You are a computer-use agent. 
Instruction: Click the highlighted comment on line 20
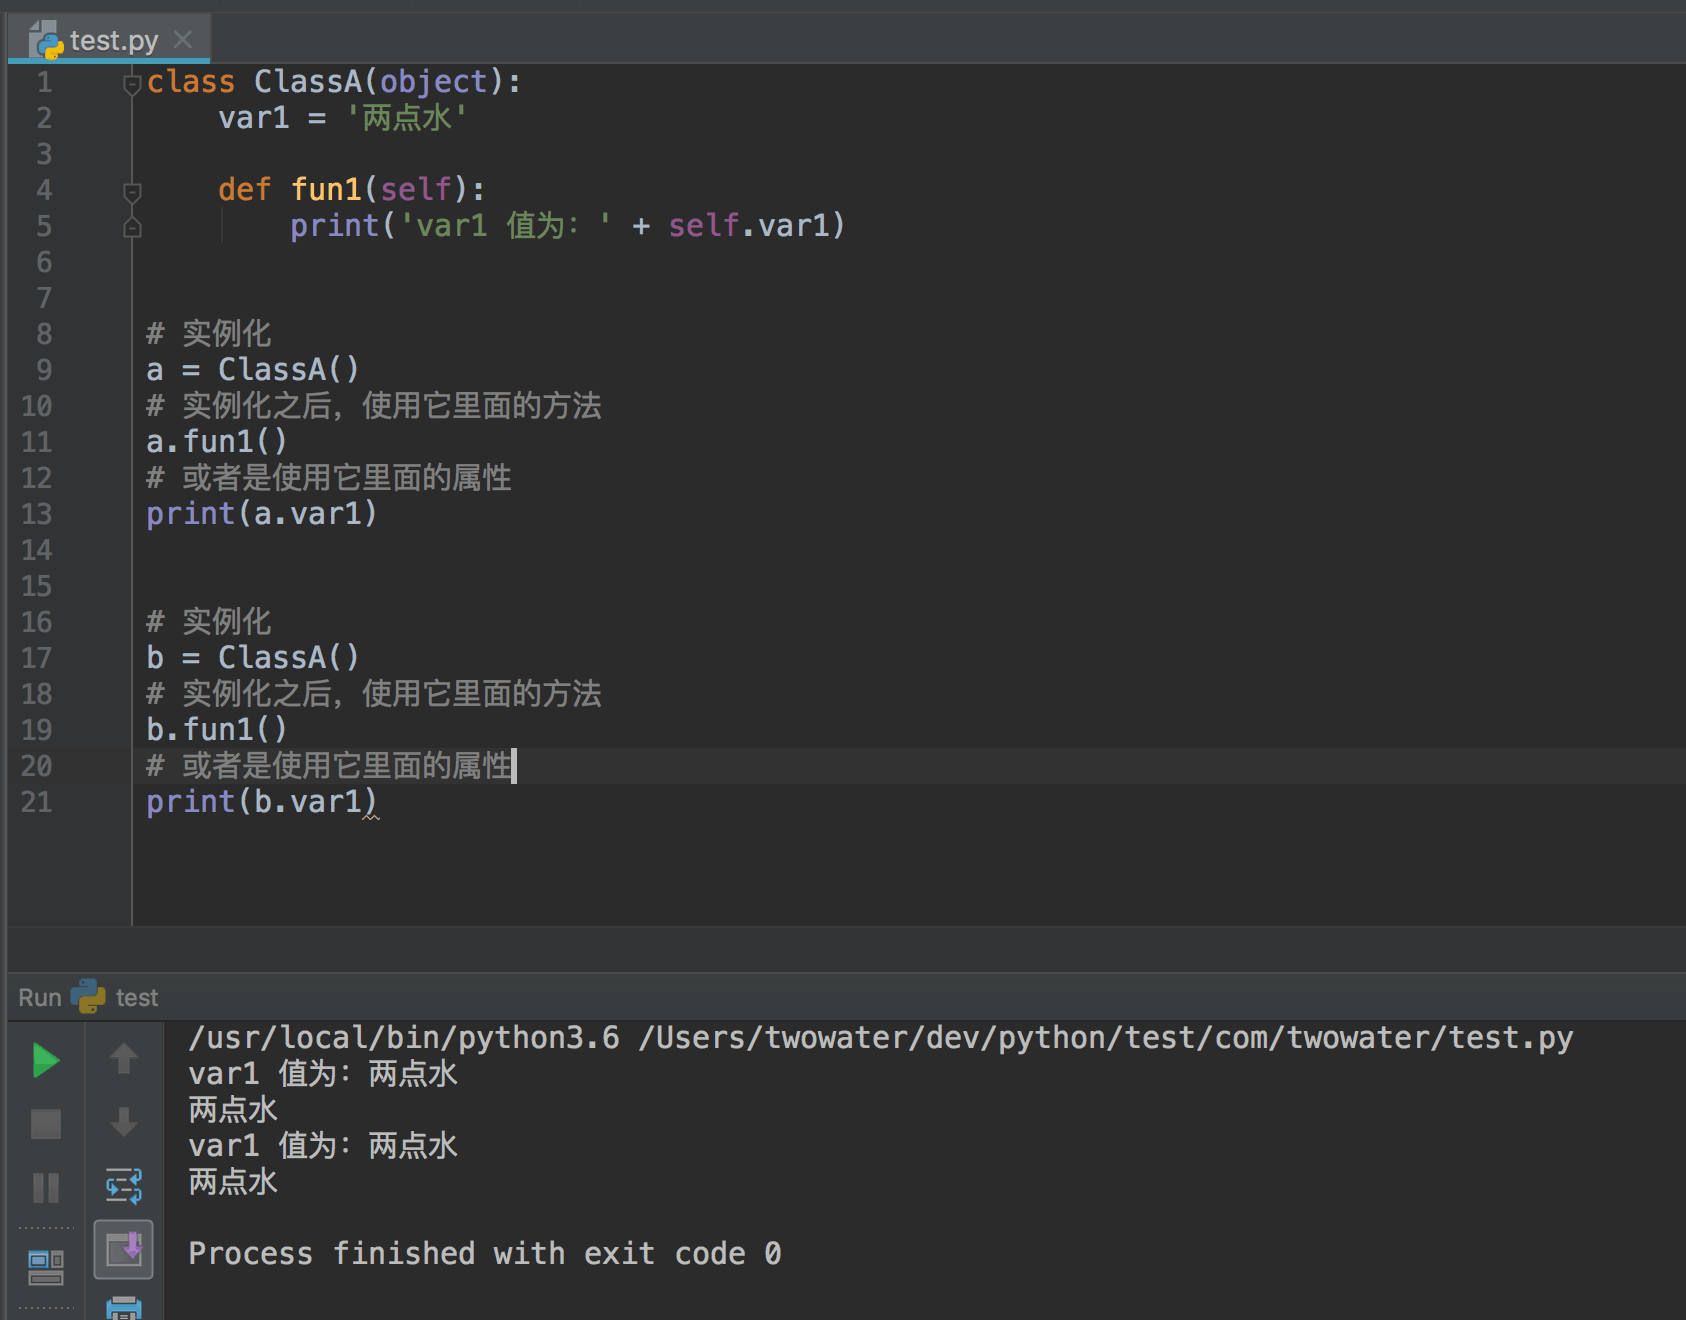pos(329,765)
